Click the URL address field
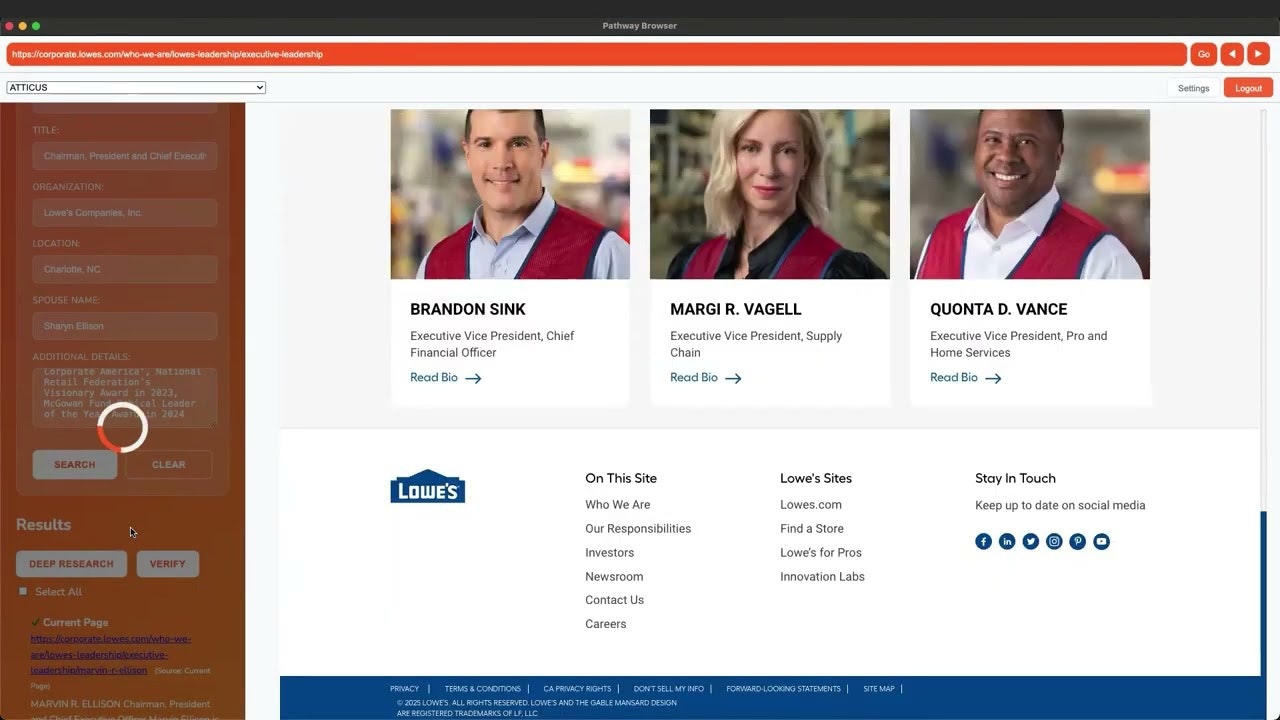This screenshot has width=1280, height=720. click(x=596, y=54)
